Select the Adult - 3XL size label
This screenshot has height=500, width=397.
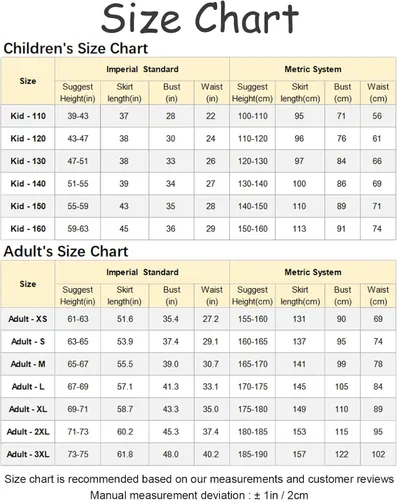pyautogui.click(x=28, y=454)
